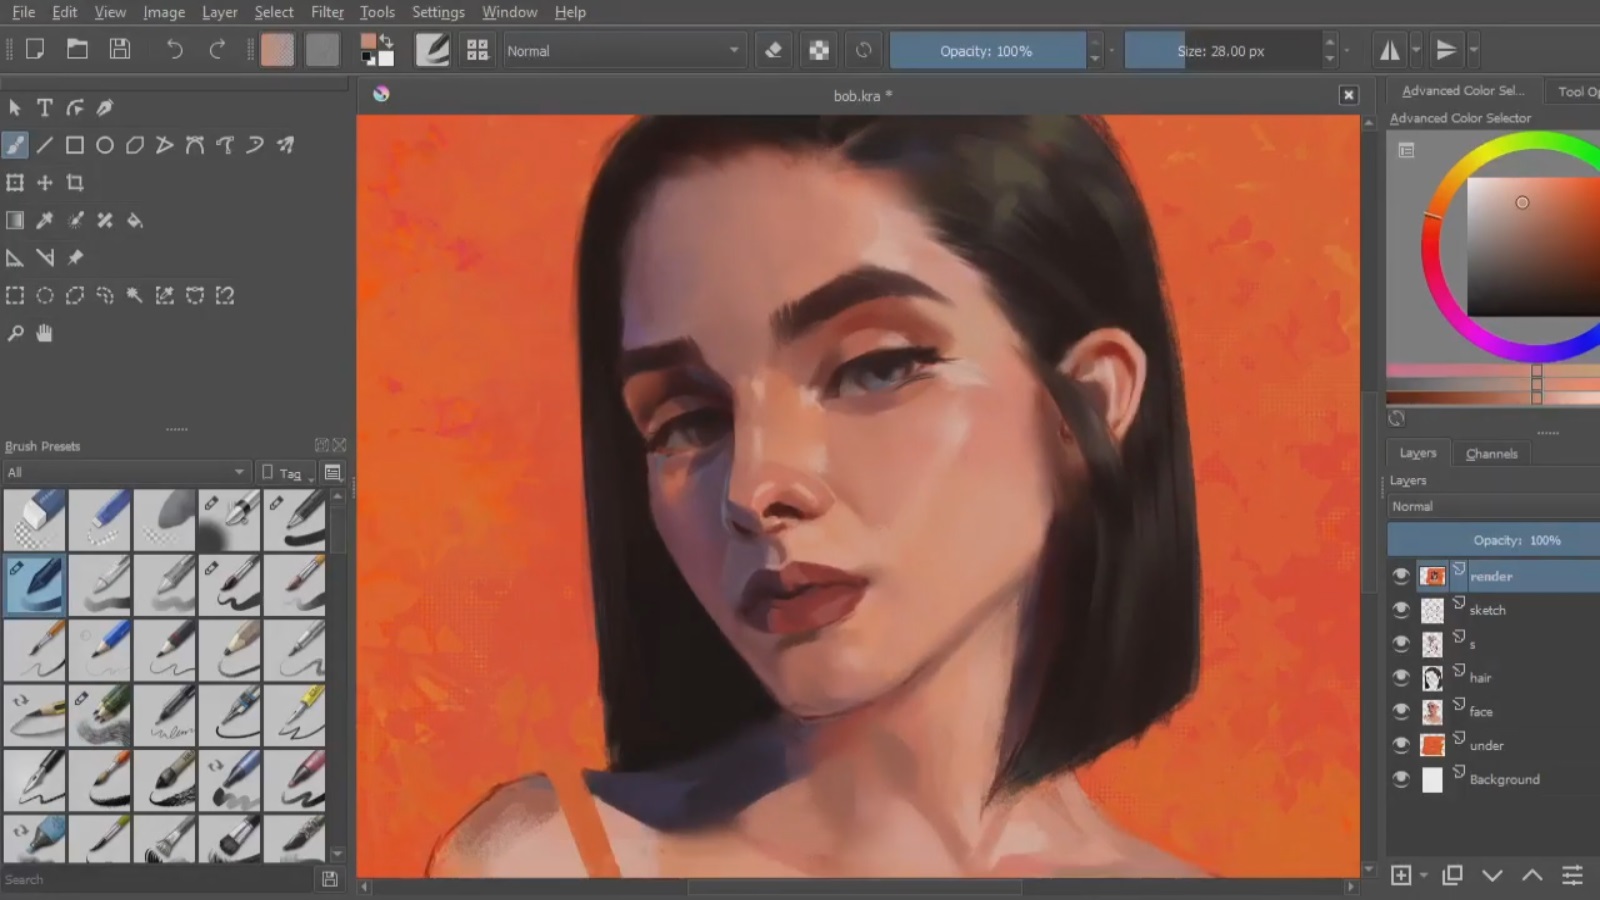Image resolution: width=1600 pixels, height=900 pixels.
Task: Toggle vertical mirror mode
Action: tap(1446, 50)
